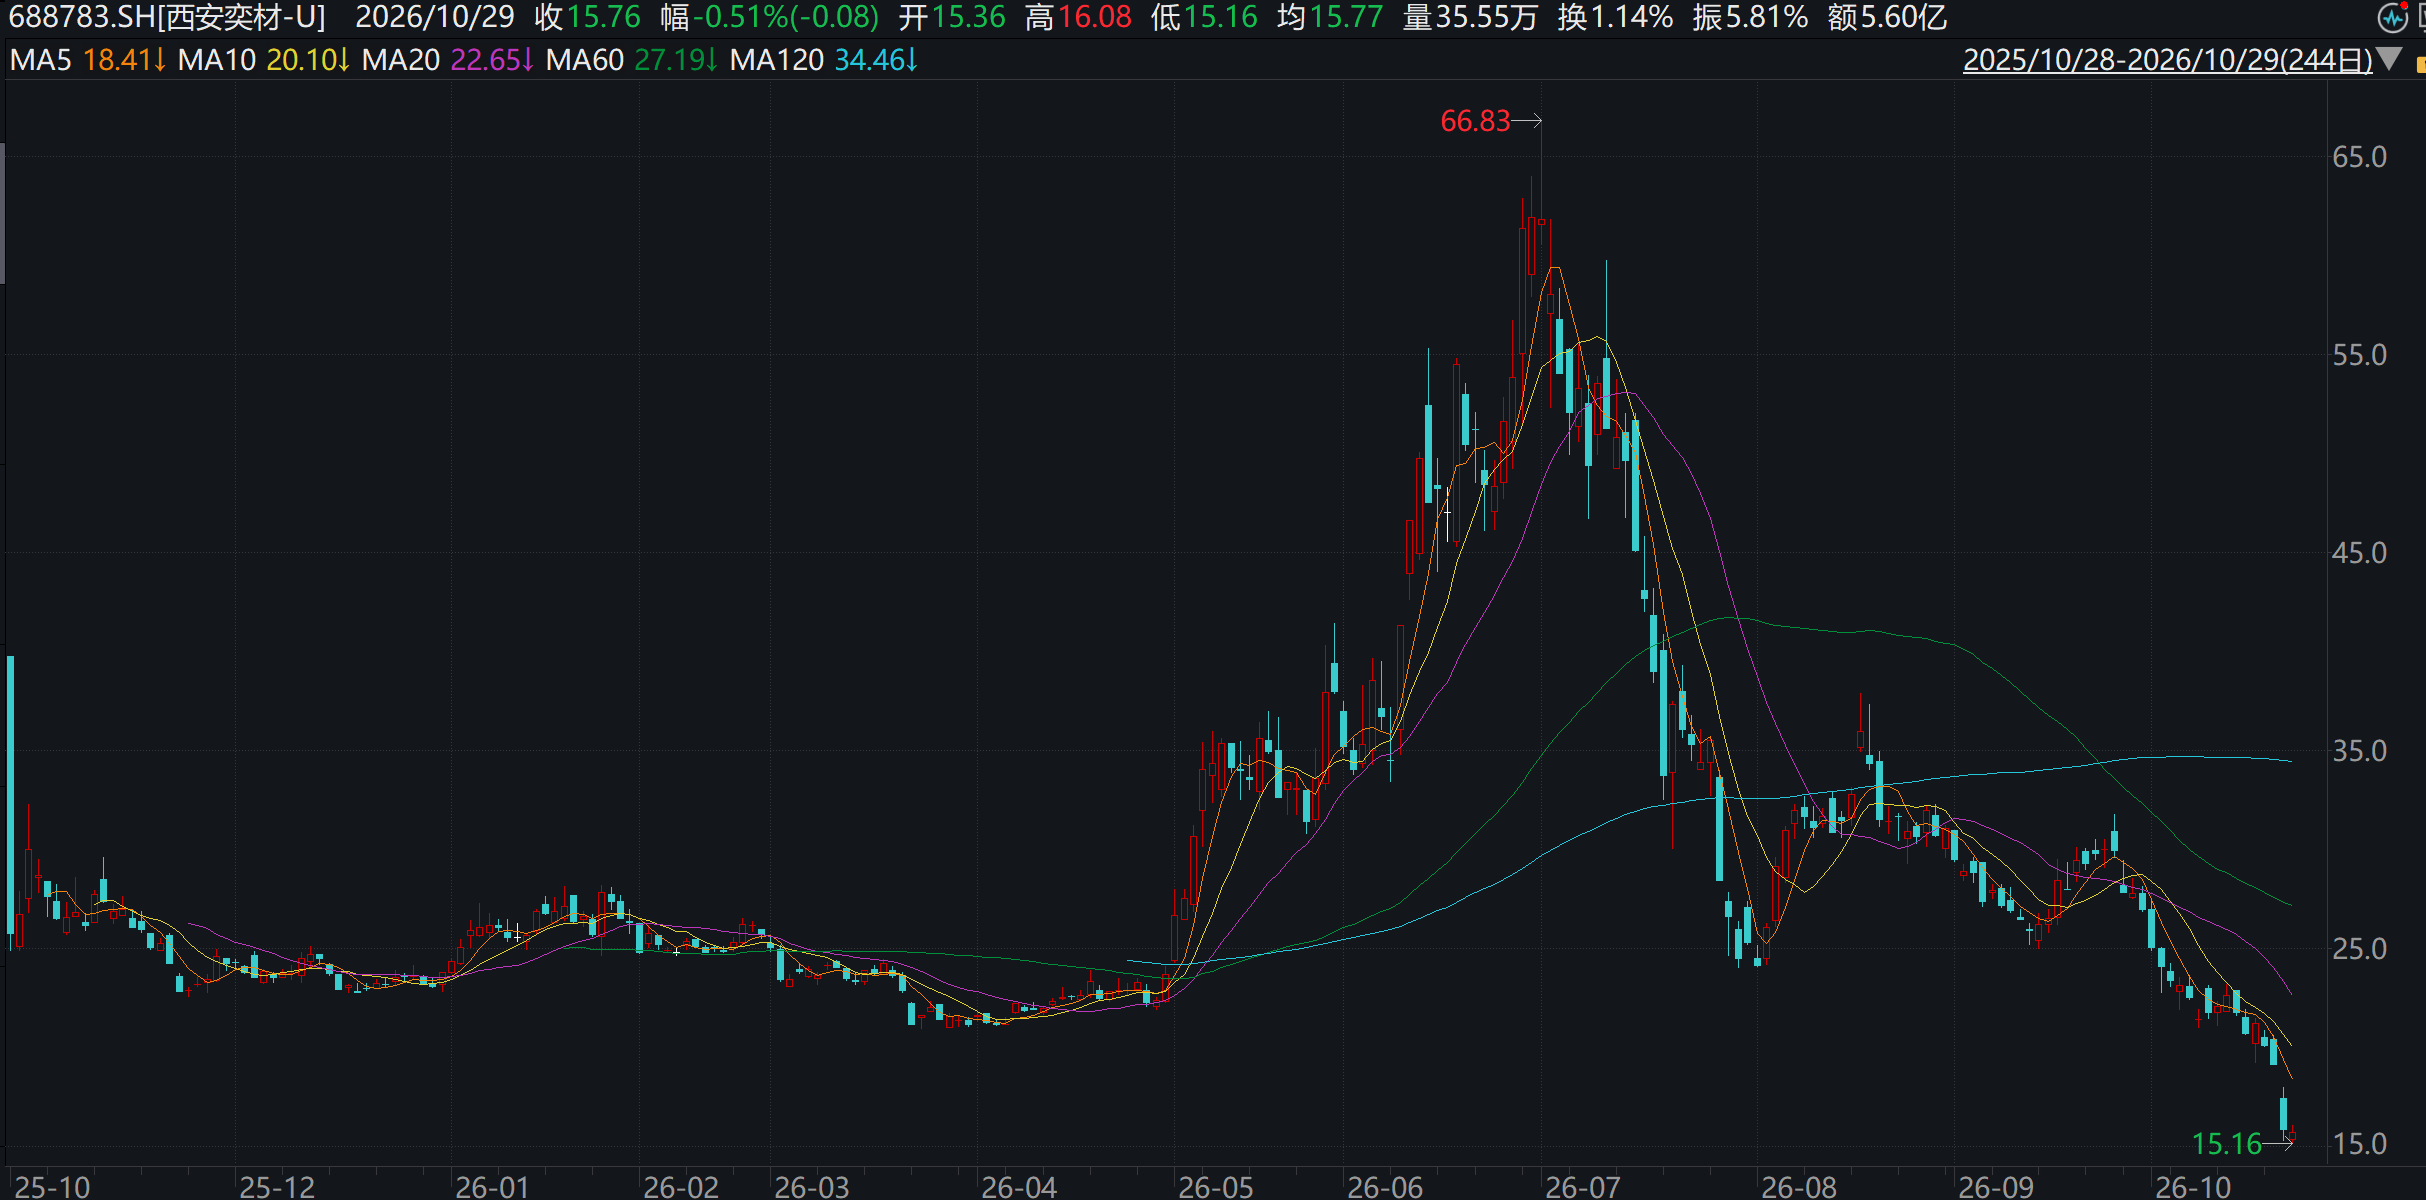Click the gray scrollbar handle on left edge
The image size is (2426, 1200).
click(3, 214)
